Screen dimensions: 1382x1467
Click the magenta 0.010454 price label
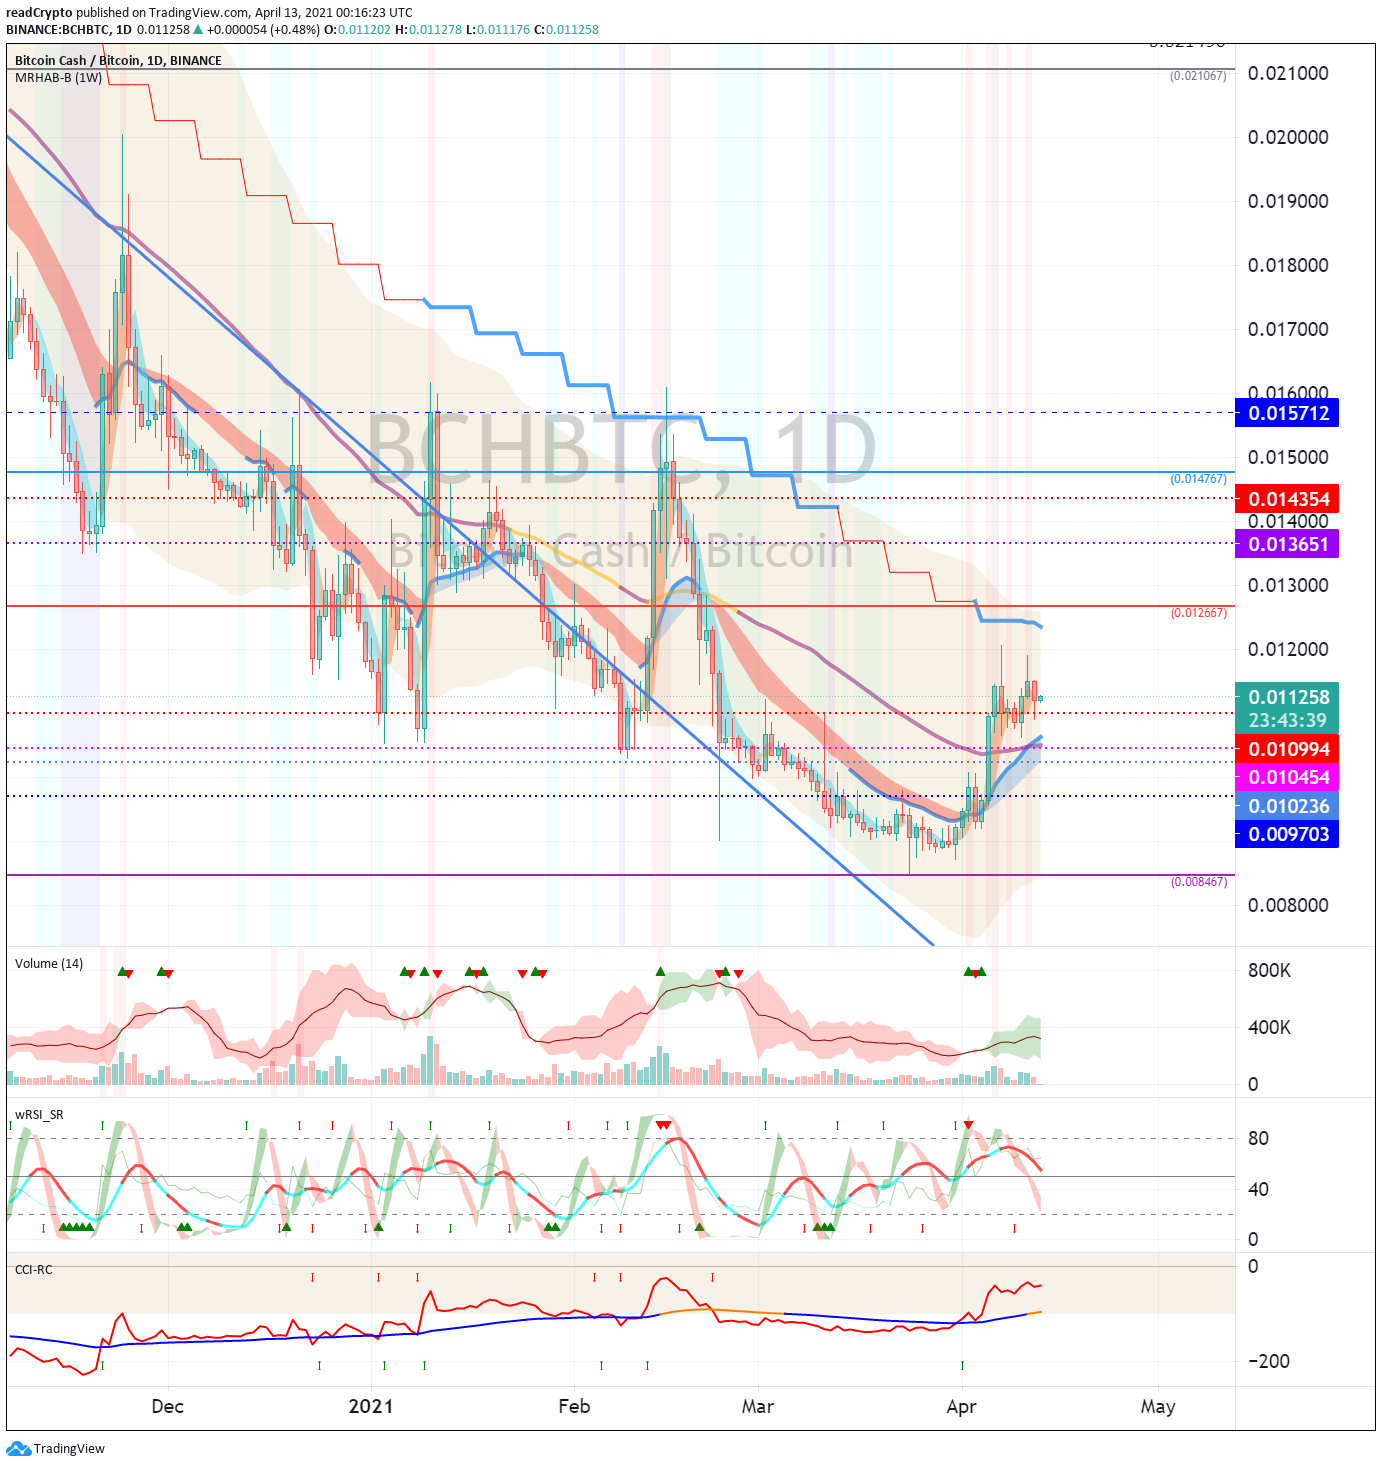pos(1287,777)
